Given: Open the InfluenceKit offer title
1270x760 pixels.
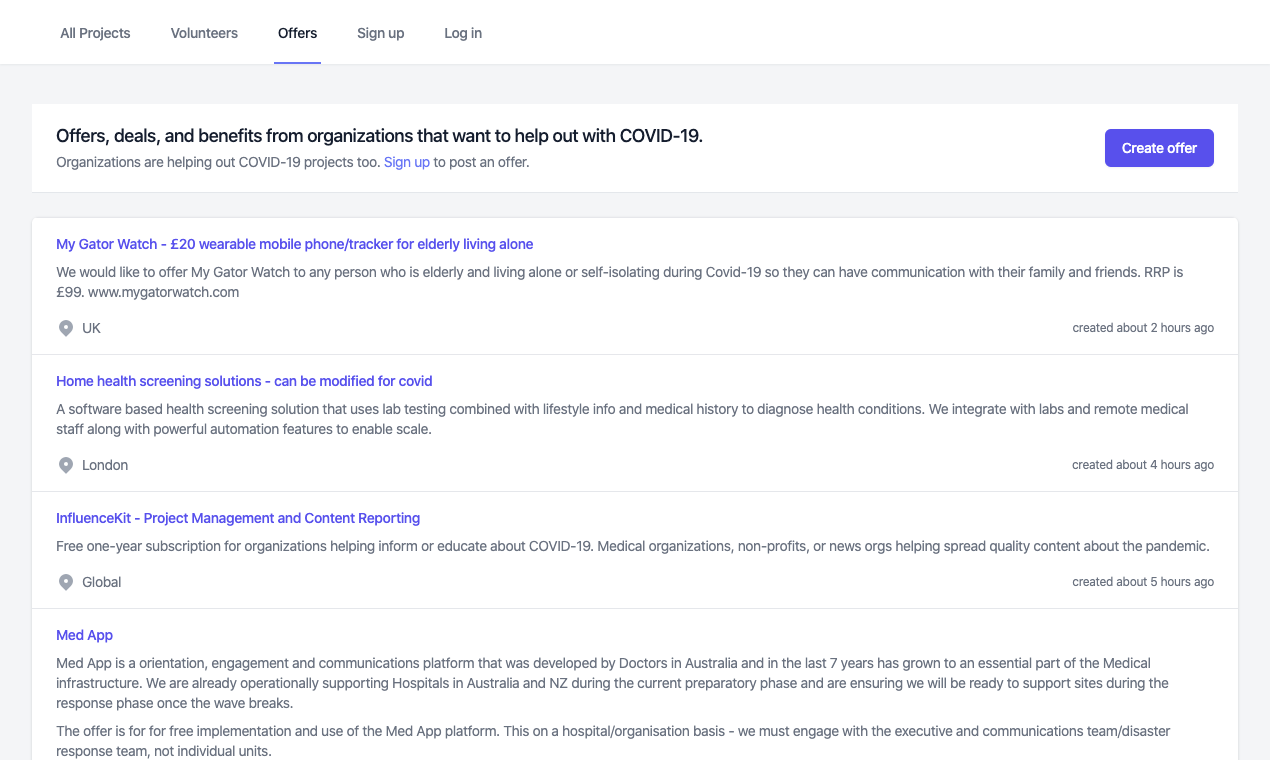Looking at the screenshot, I should click(238, 518).
